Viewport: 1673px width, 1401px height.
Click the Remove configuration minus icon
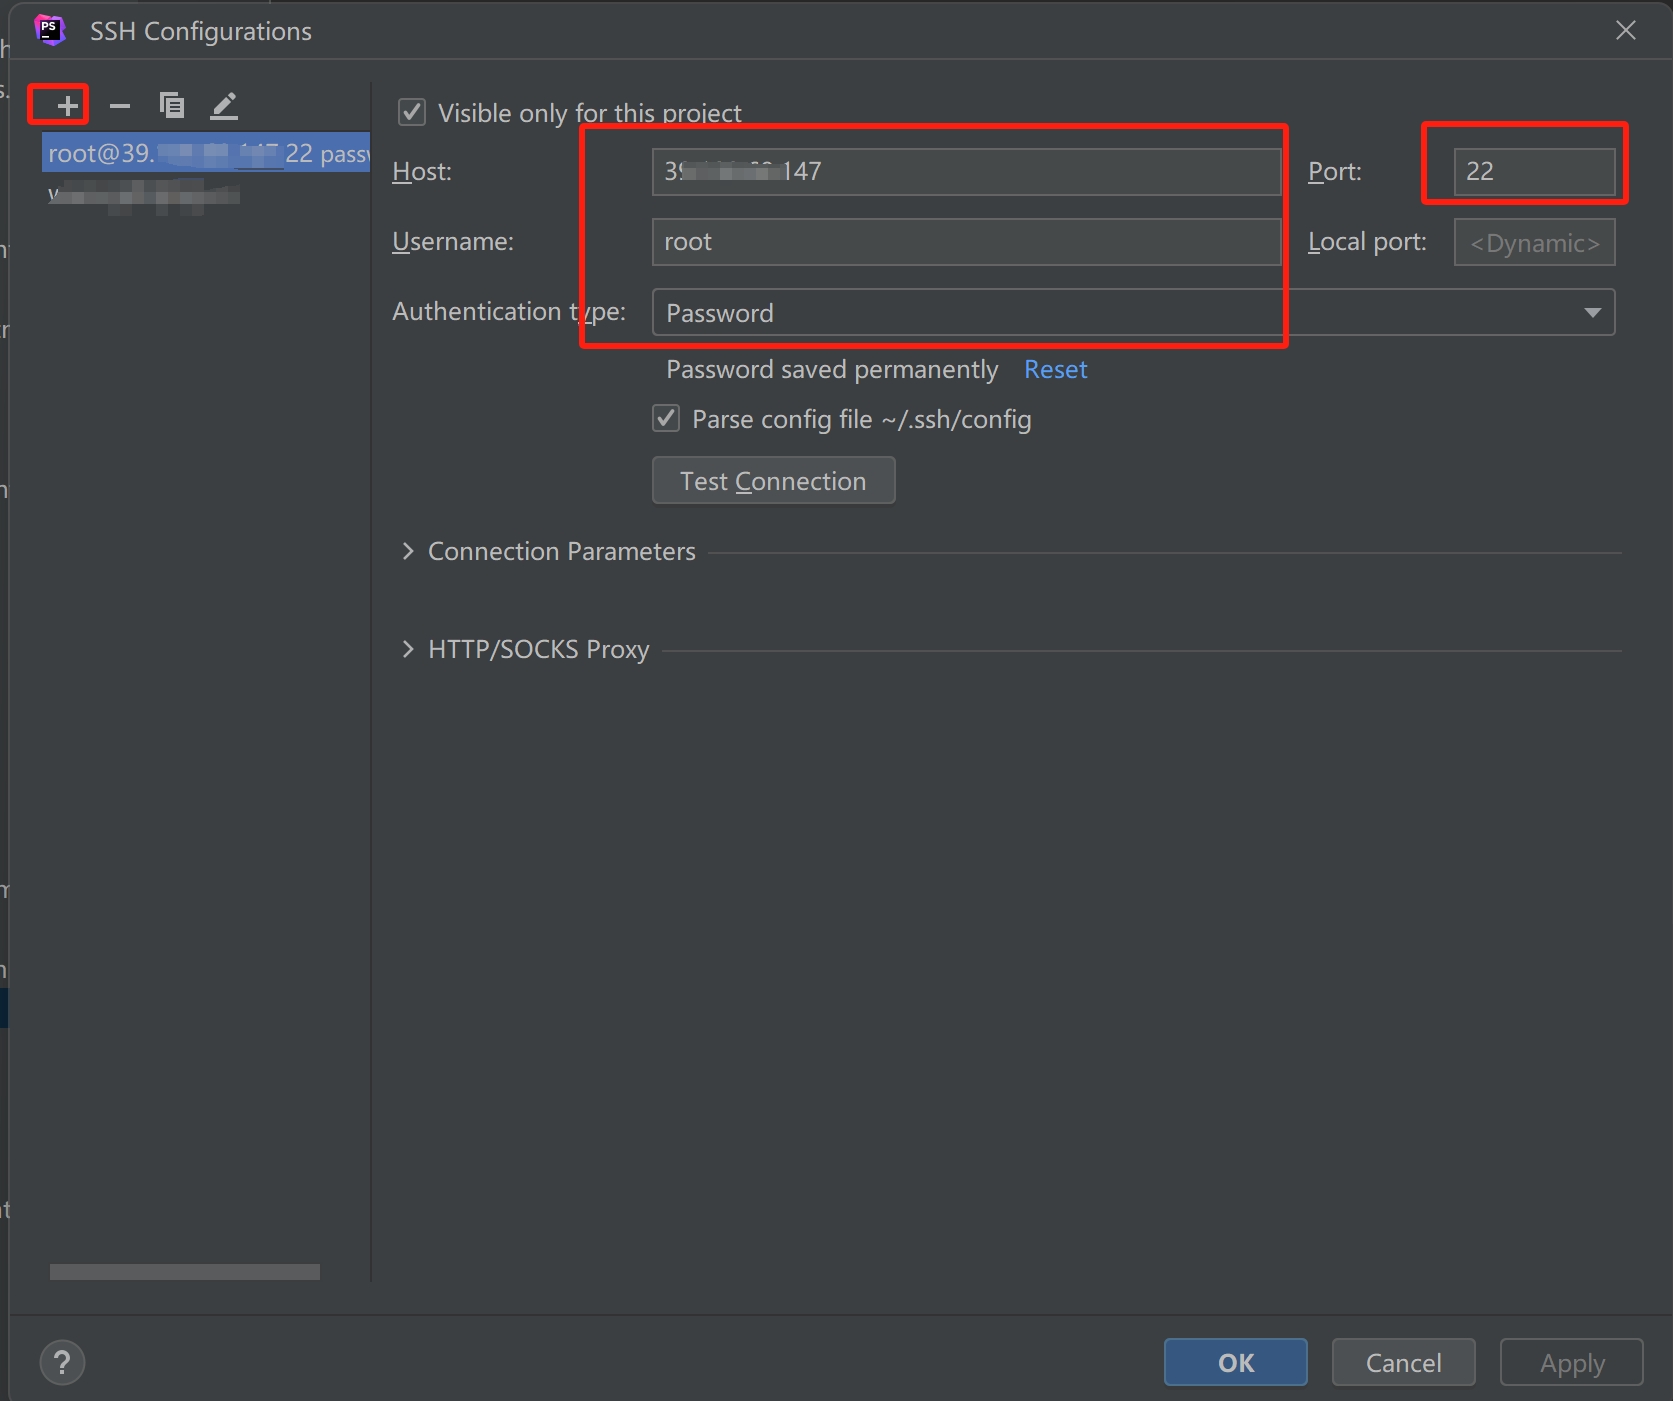pyautogui.click(x=120, y=106)
